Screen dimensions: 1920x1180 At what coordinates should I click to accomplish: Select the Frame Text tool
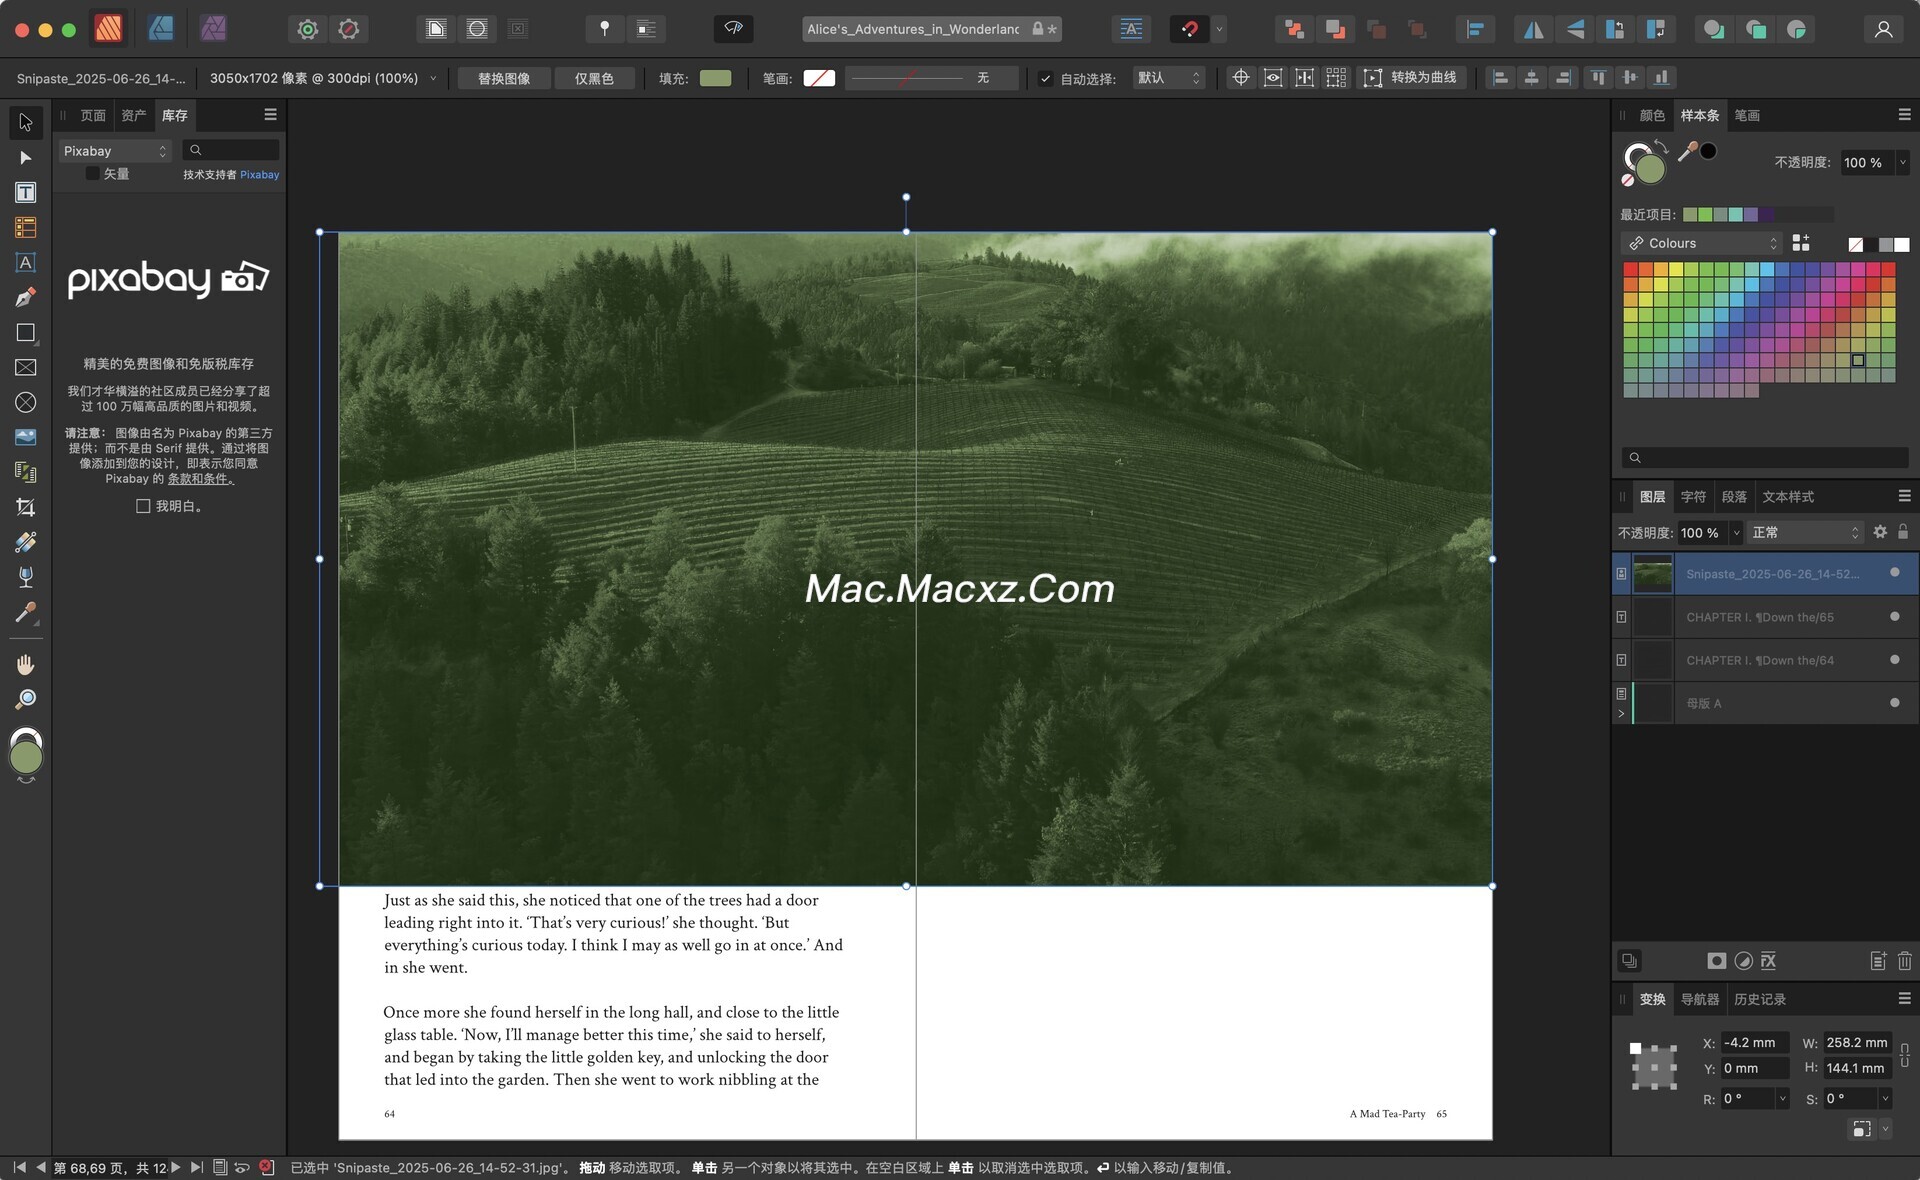click(x=25, y=192)
